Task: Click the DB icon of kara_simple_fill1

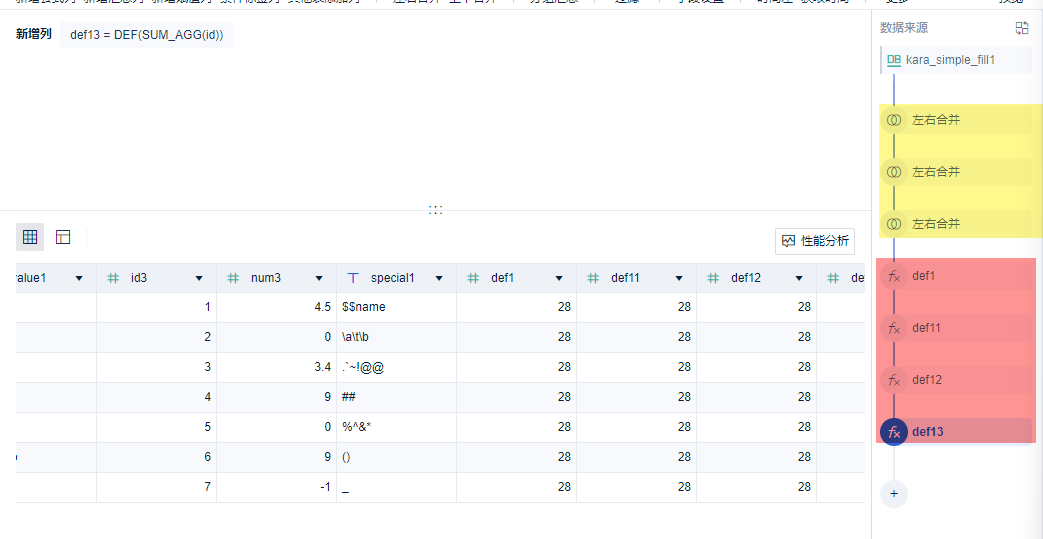Action: point(894,61)
